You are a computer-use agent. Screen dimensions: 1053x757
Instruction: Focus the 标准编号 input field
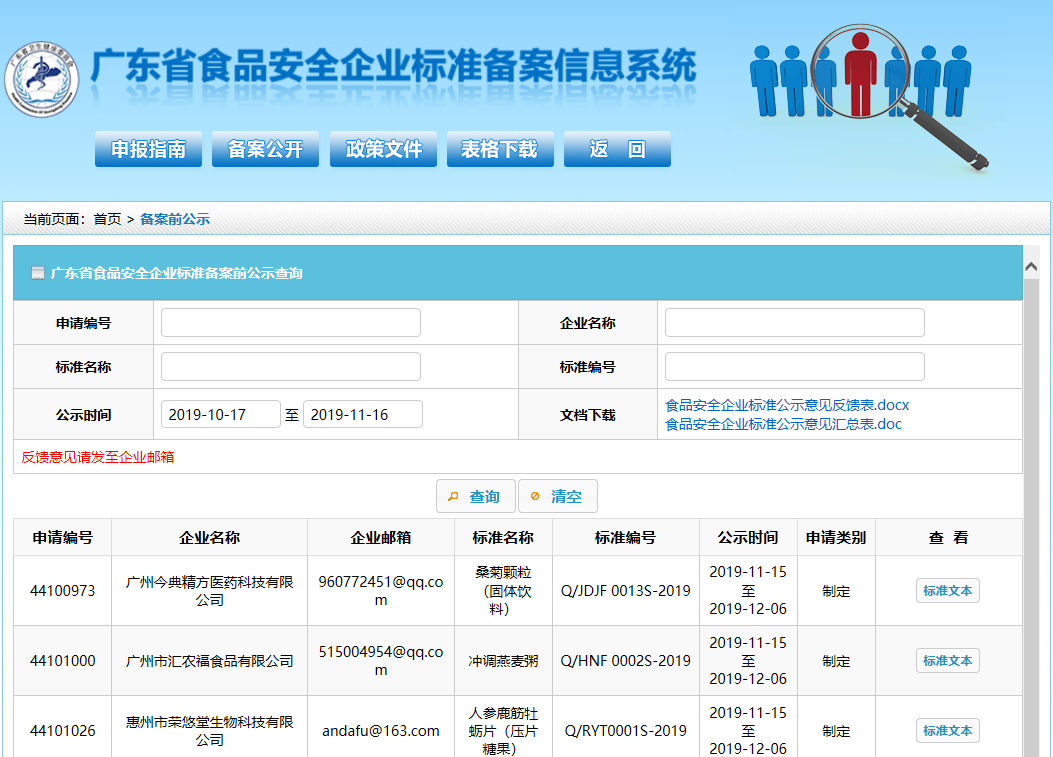point(794,367)
